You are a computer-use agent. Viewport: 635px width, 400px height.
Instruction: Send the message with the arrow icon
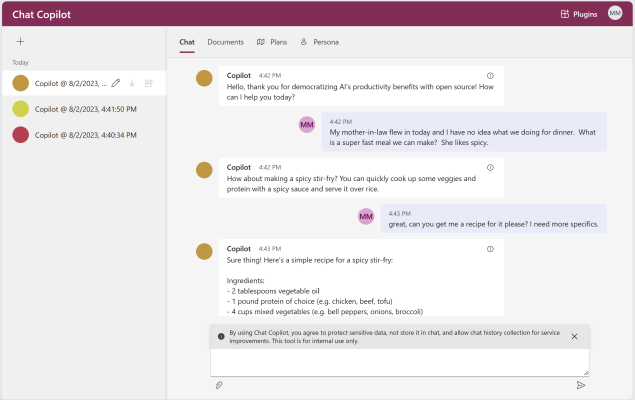tap(581, 385)
